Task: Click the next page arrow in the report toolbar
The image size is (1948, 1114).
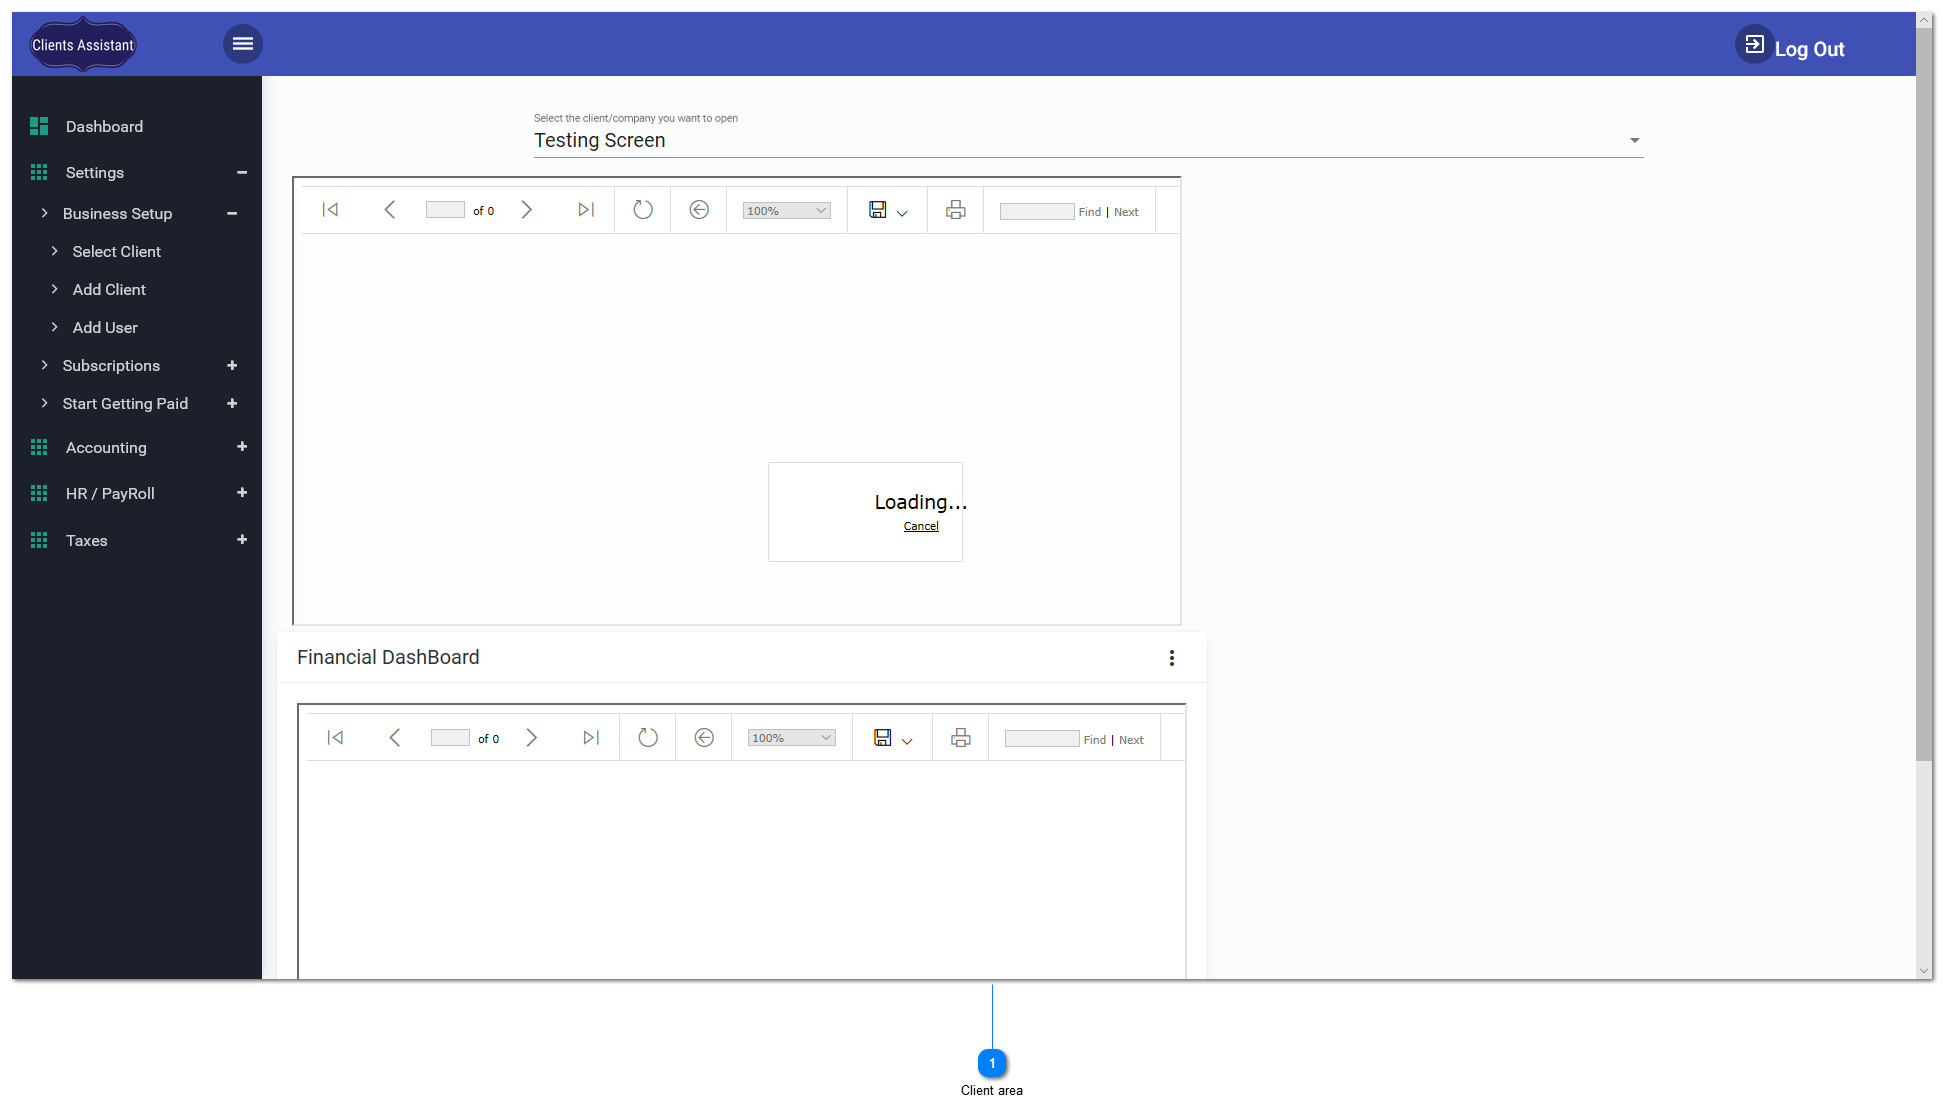Action: pyautogui.click(x=527, y=210)
